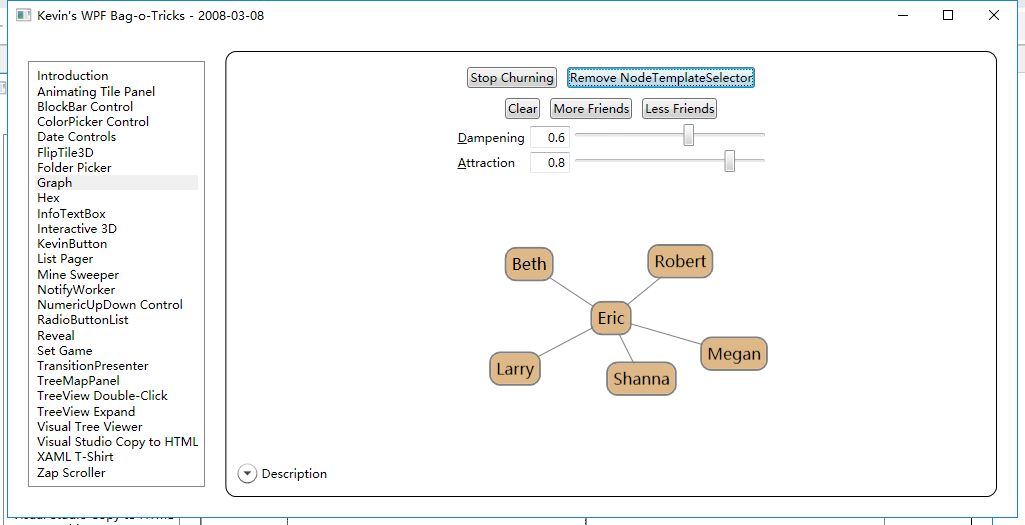Viewport: 1025px width, 525px height.
Task: Open ColorPicker Control from the list
Action: coord(93,122)
